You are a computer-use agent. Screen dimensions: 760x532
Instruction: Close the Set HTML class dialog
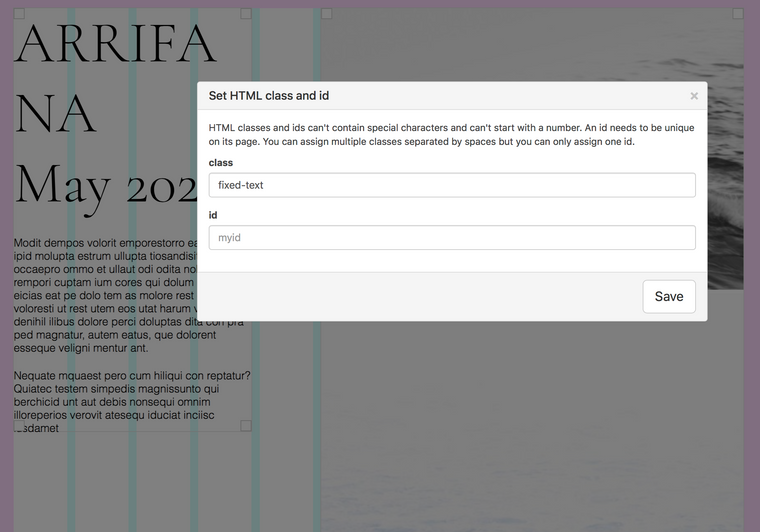(694, 96)
